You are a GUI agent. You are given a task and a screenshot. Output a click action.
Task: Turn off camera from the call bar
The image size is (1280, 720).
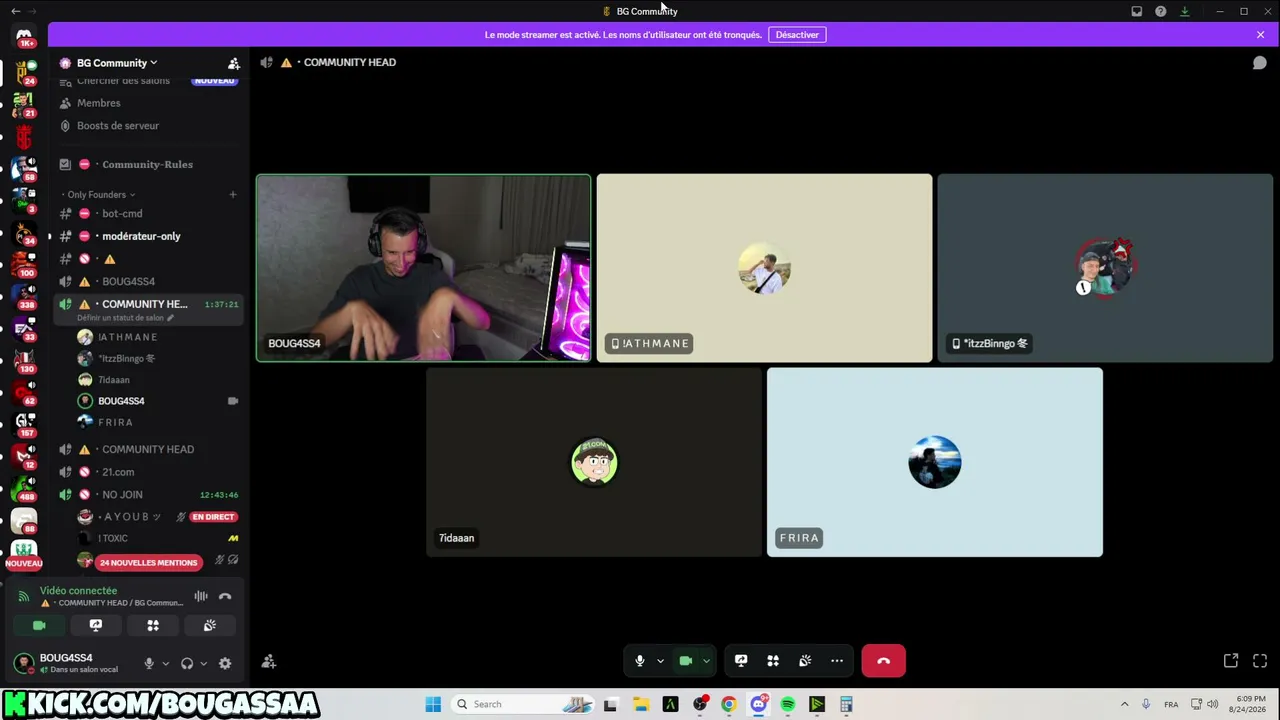pos(686,661)
